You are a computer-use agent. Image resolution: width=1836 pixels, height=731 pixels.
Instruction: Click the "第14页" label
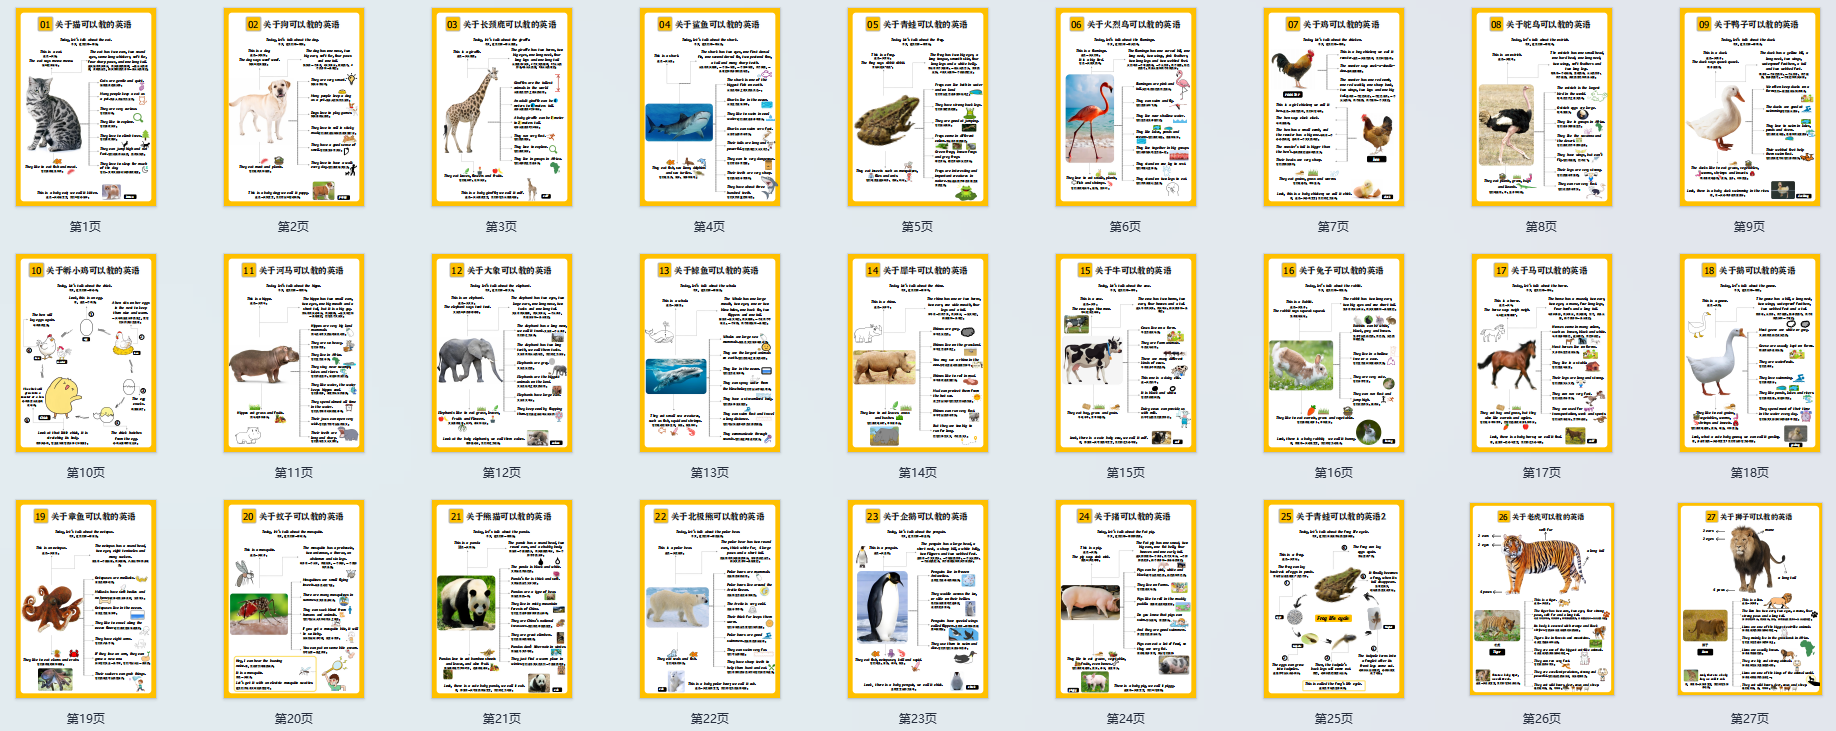(918, 473)
